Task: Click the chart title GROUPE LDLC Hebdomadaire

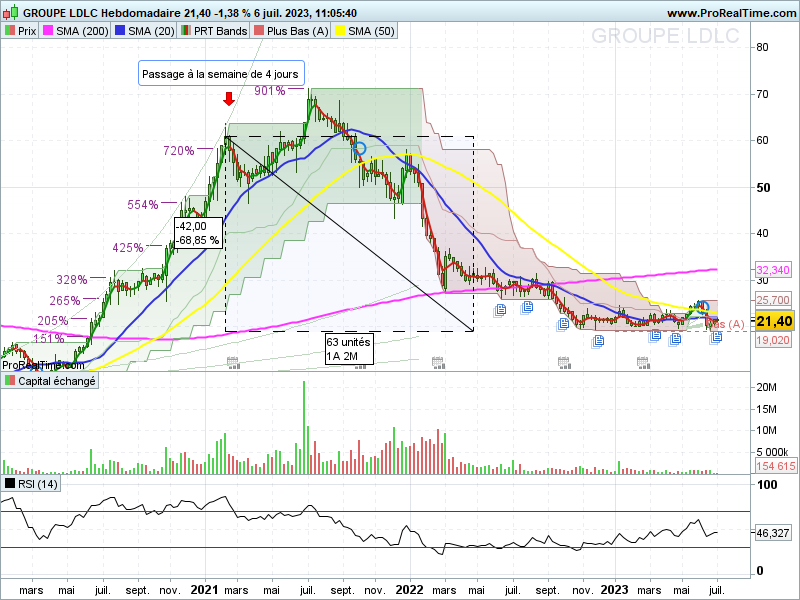Action: (x=102, y=13)
